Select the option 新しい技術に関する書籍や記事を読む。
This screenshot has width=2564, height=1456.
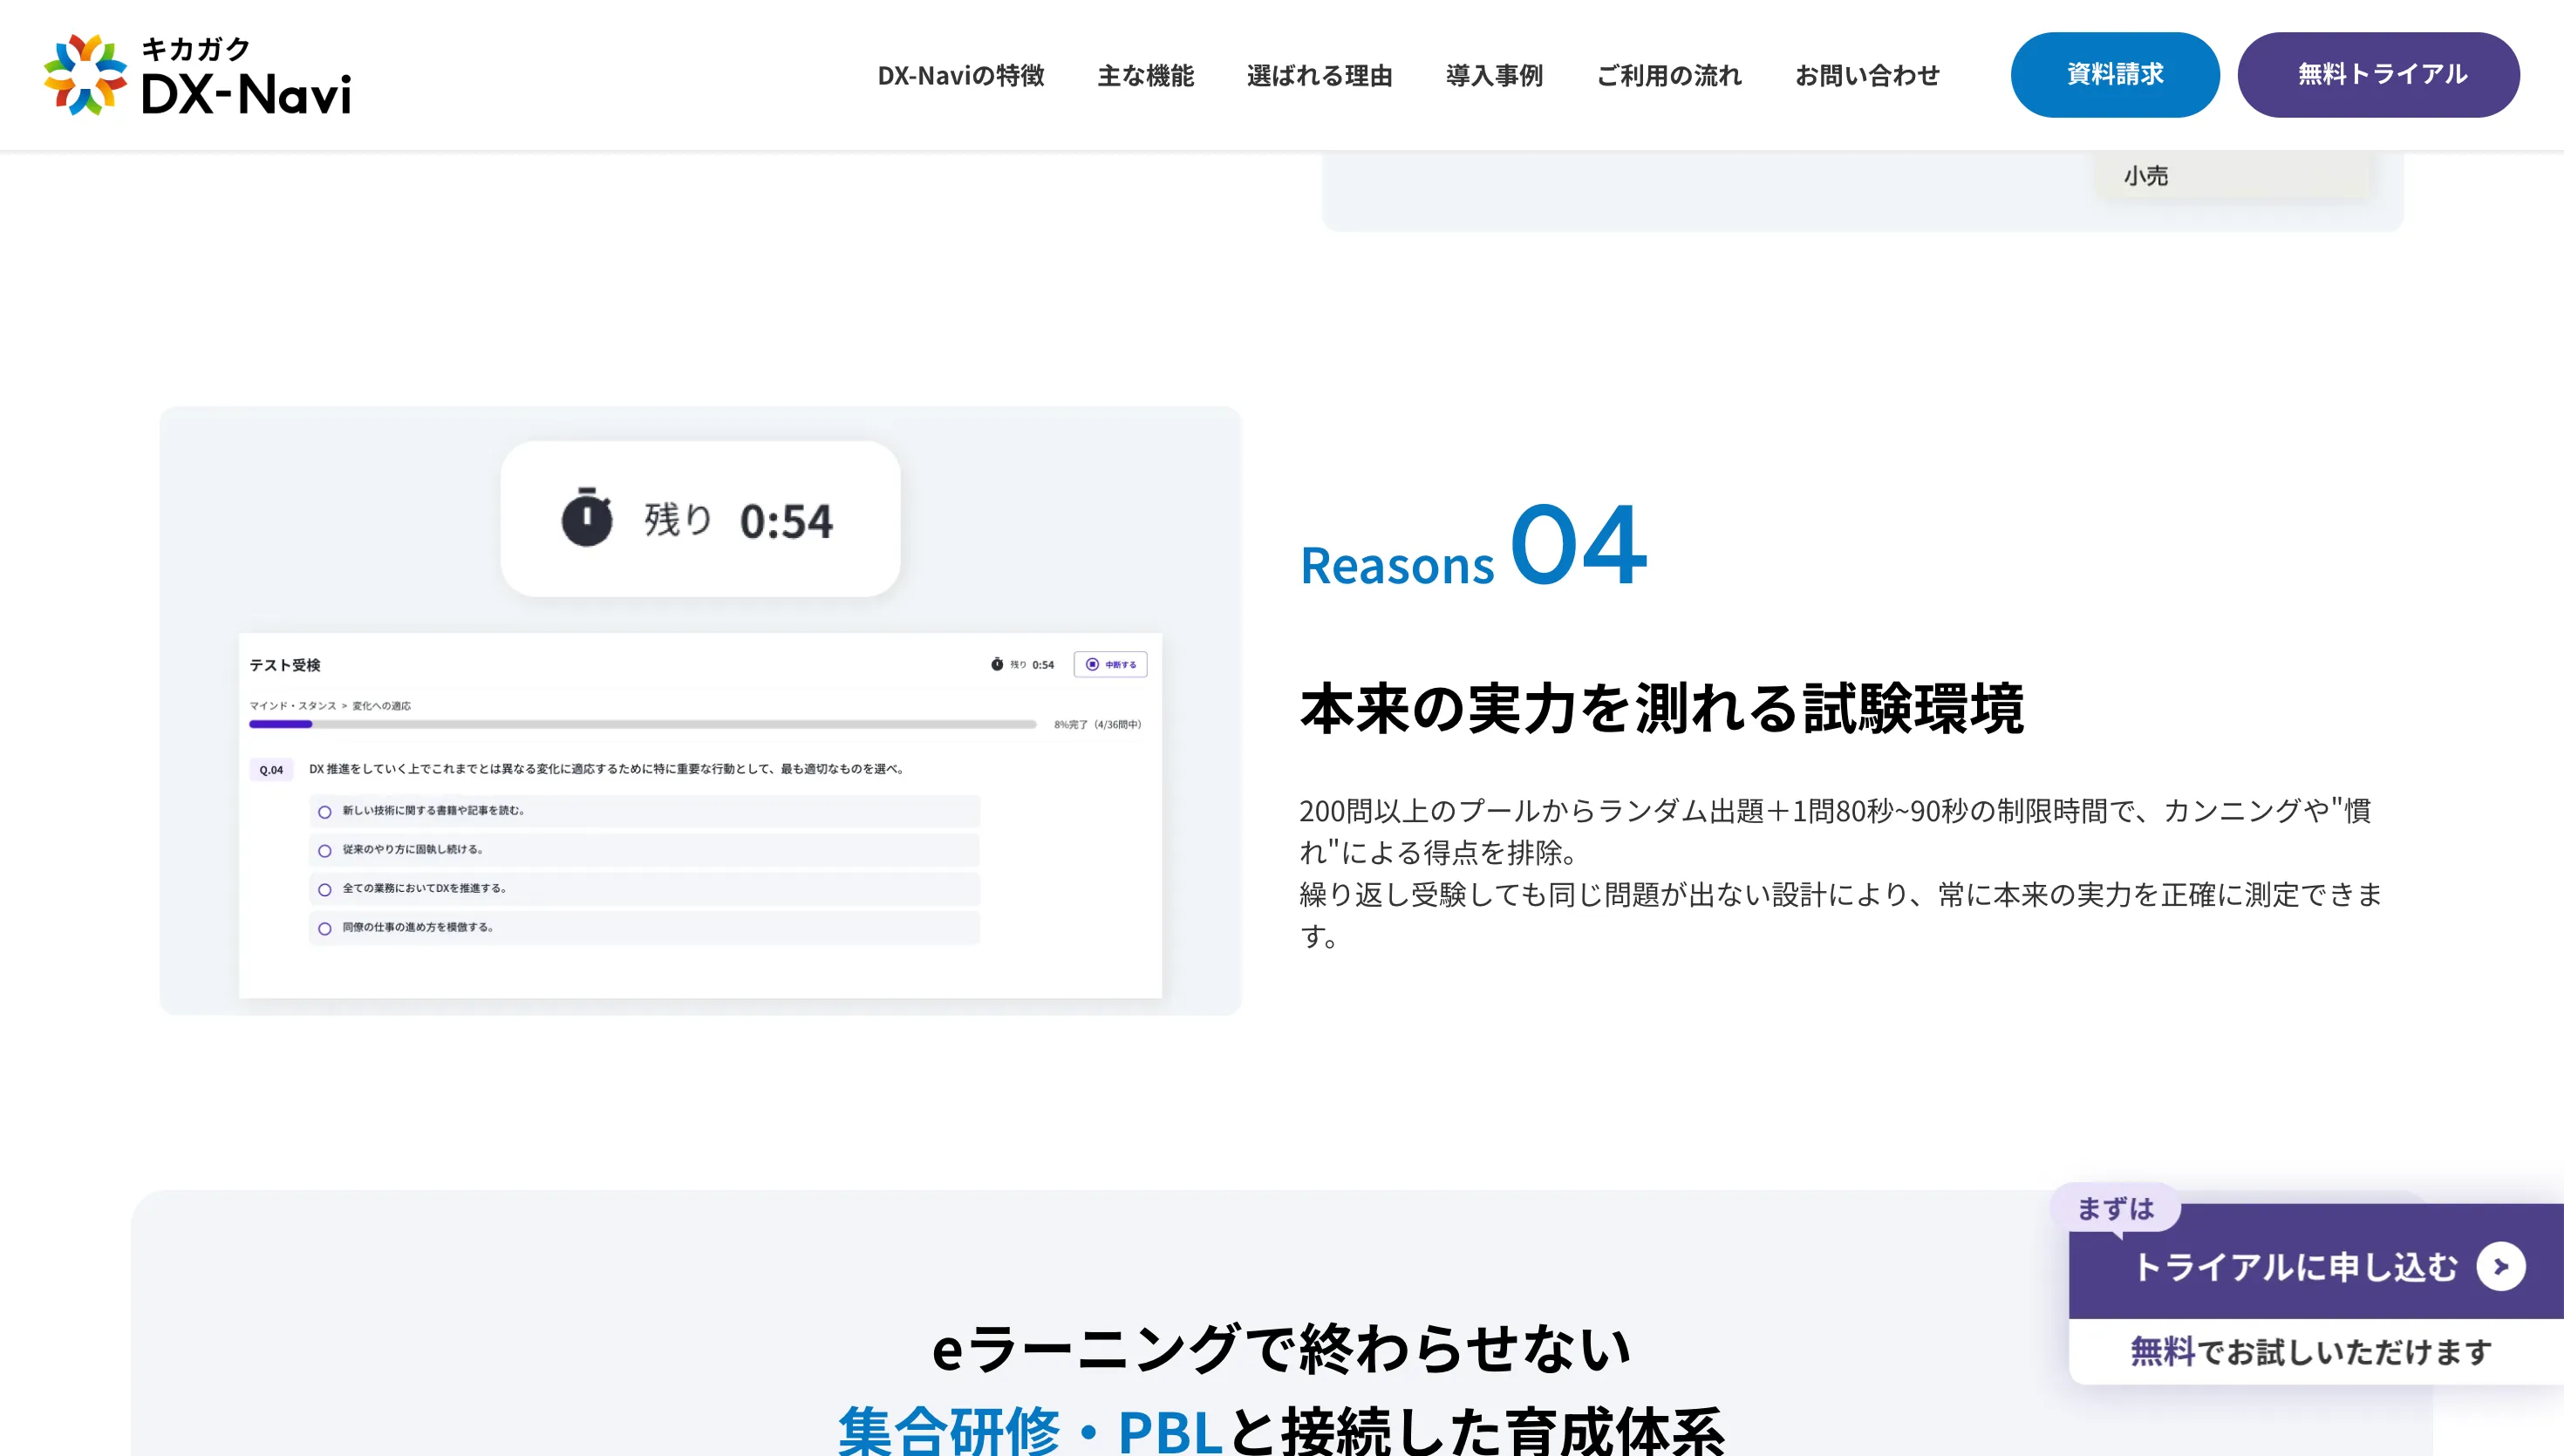[x=644, y=811]
